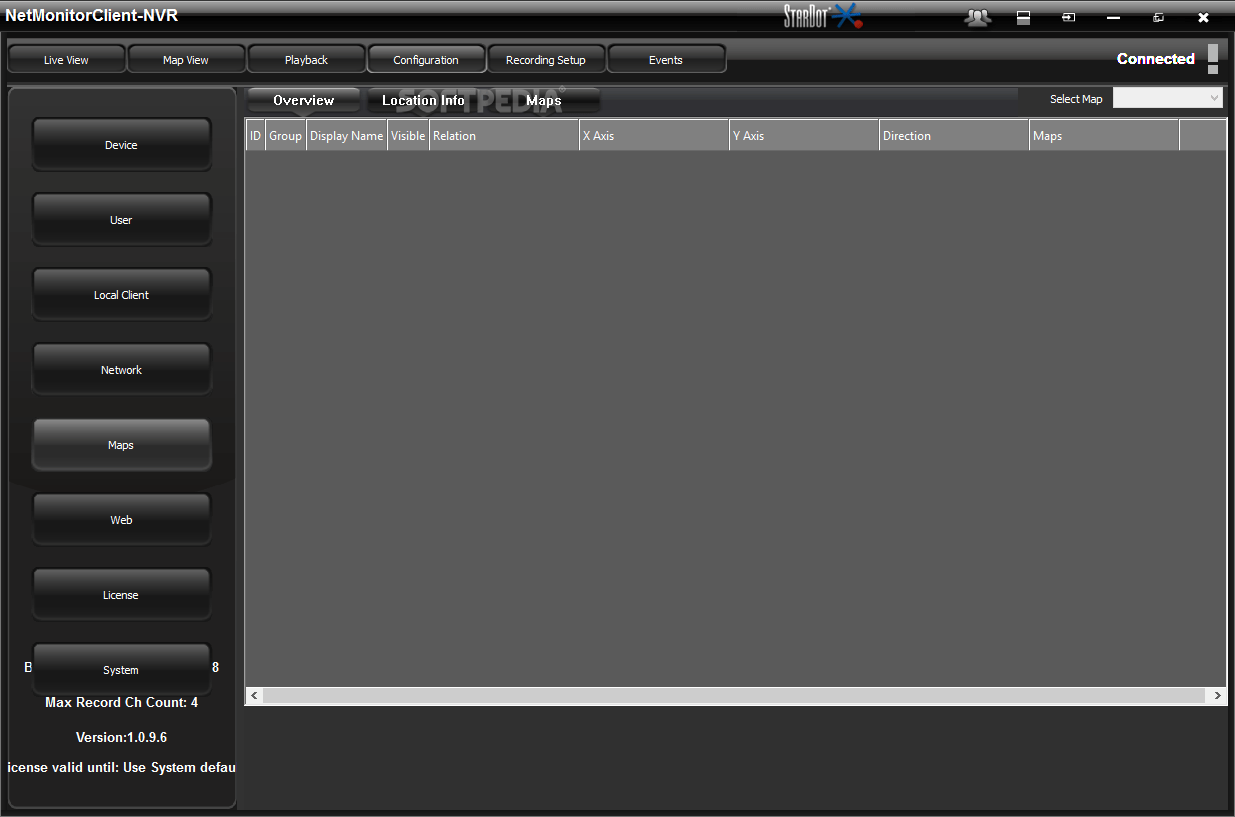
Task: Close the NetMonitorClient window
Action: pos(1203,17)
